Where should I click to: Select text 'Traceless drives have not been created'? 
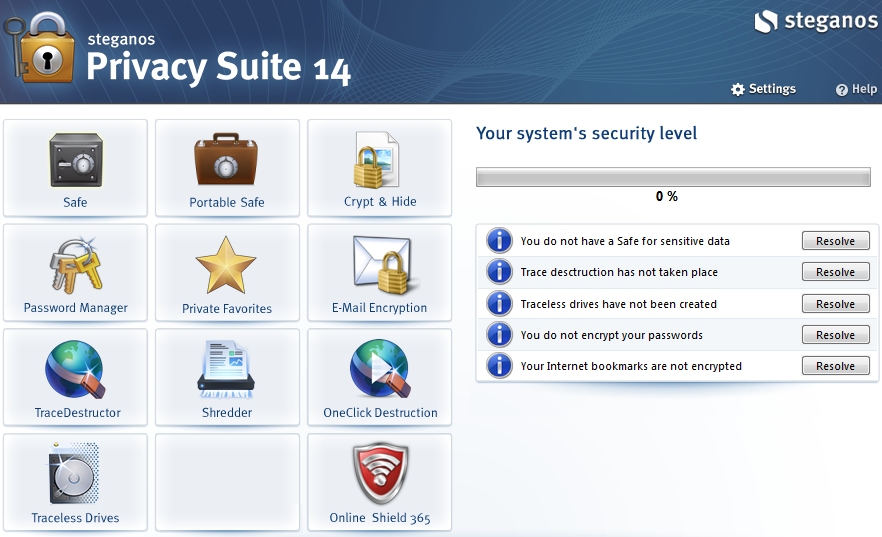tap(618, 304)
